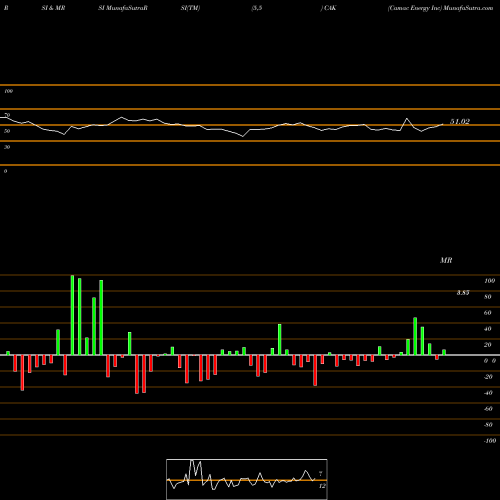The image size is (500, 500).
Task: Open the mini overview chart at bottom
Action: click(247, 479)
